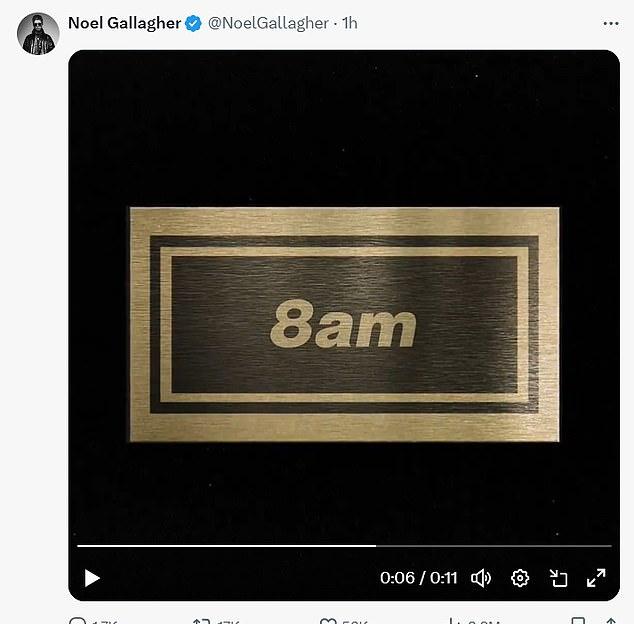Play the video
The height and width of the screenshot is (624, 634).
coord(92,578)
